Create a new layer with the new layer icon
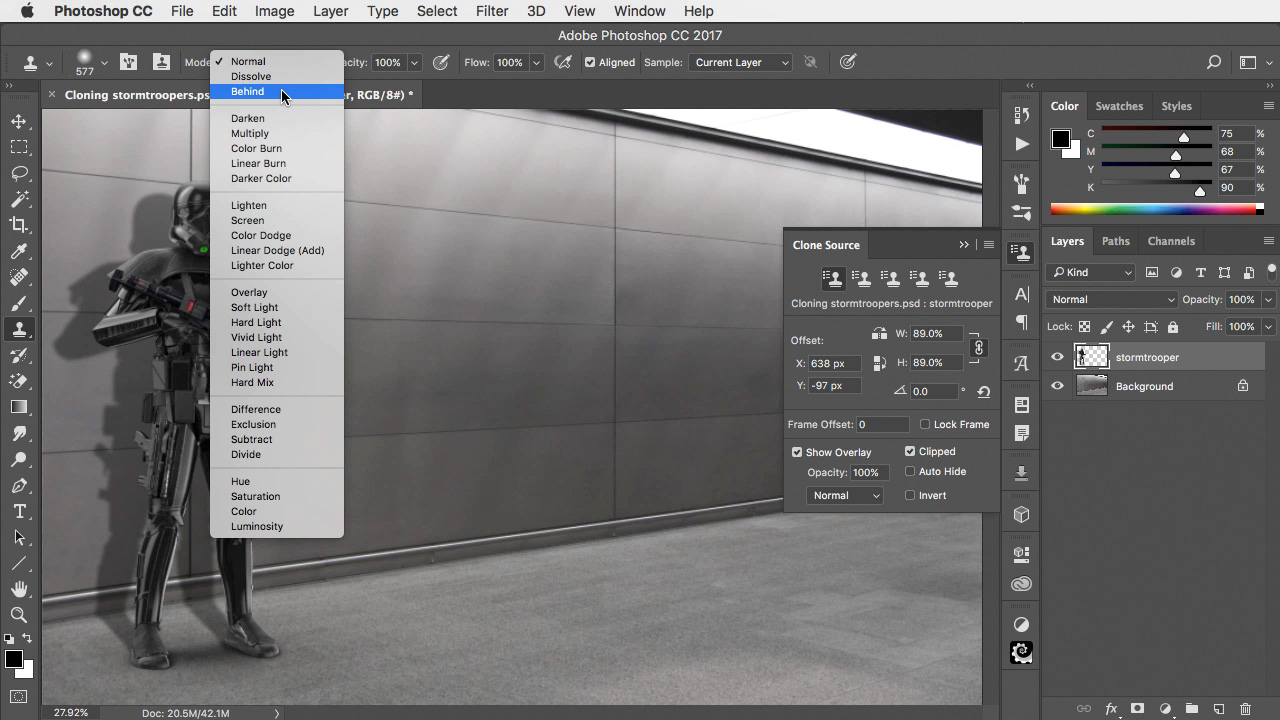This screenshot has width=1280, height=720. pyautogui.click(x=1218, y=709)
